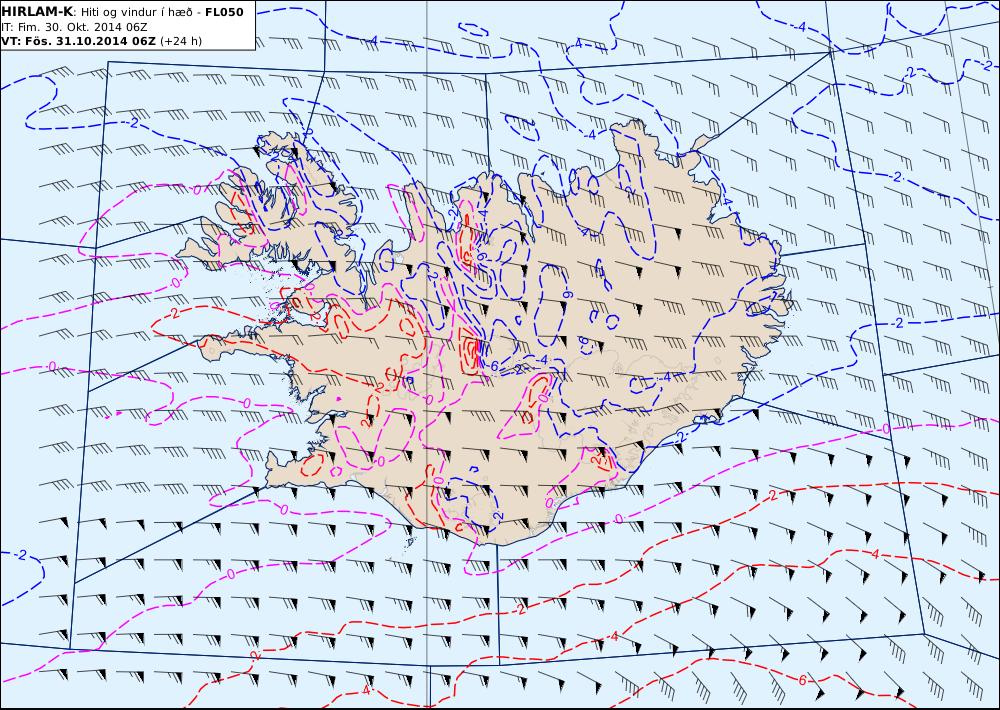Click the '(+24 h)' forecast offset text

pos(180,41)
